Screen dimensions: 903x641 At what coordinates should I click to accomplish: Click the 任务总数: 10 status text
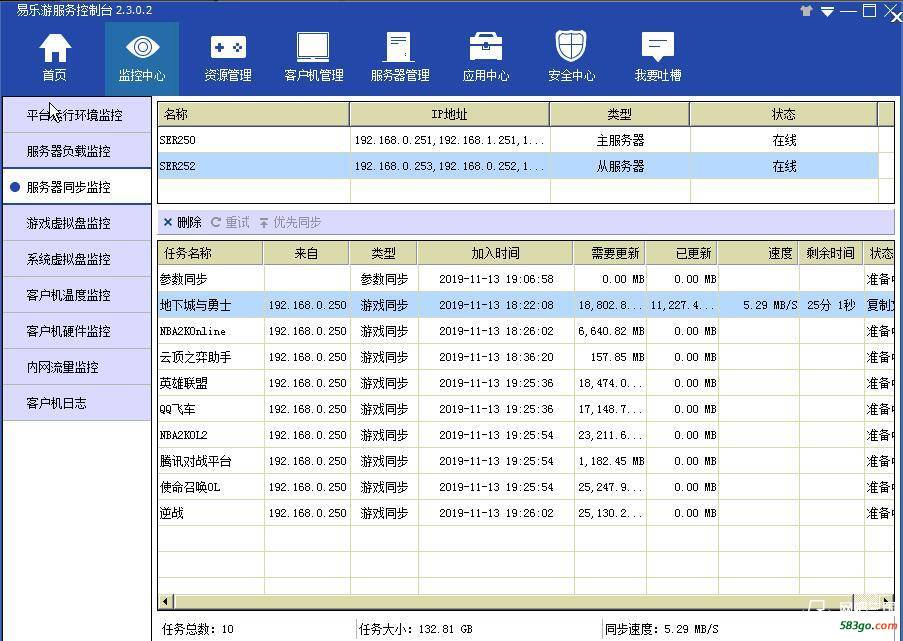pyautogui.click(x=198, y=629)
